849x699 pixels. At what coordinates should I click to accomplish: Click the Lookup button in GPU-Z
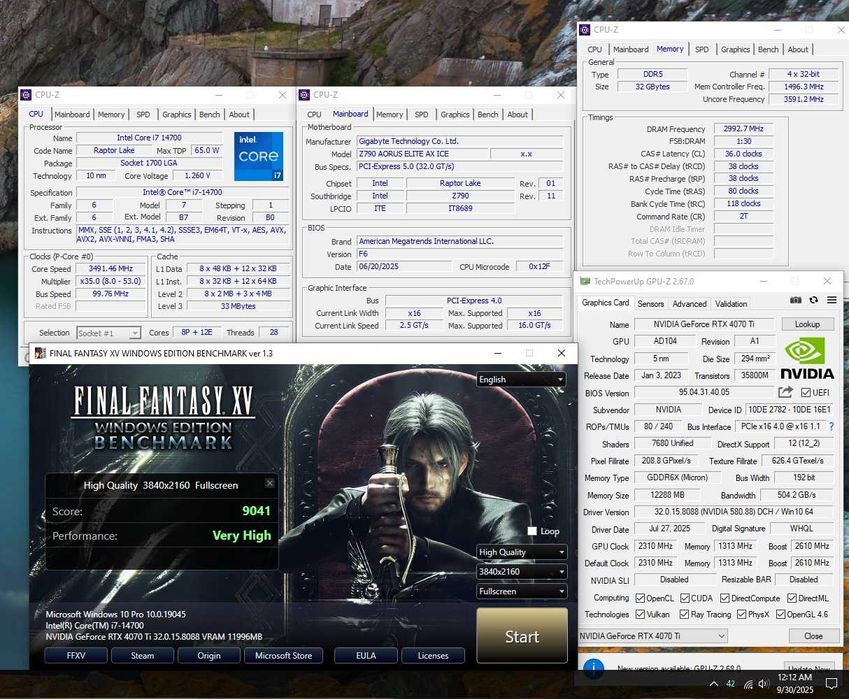click(807, 324)
